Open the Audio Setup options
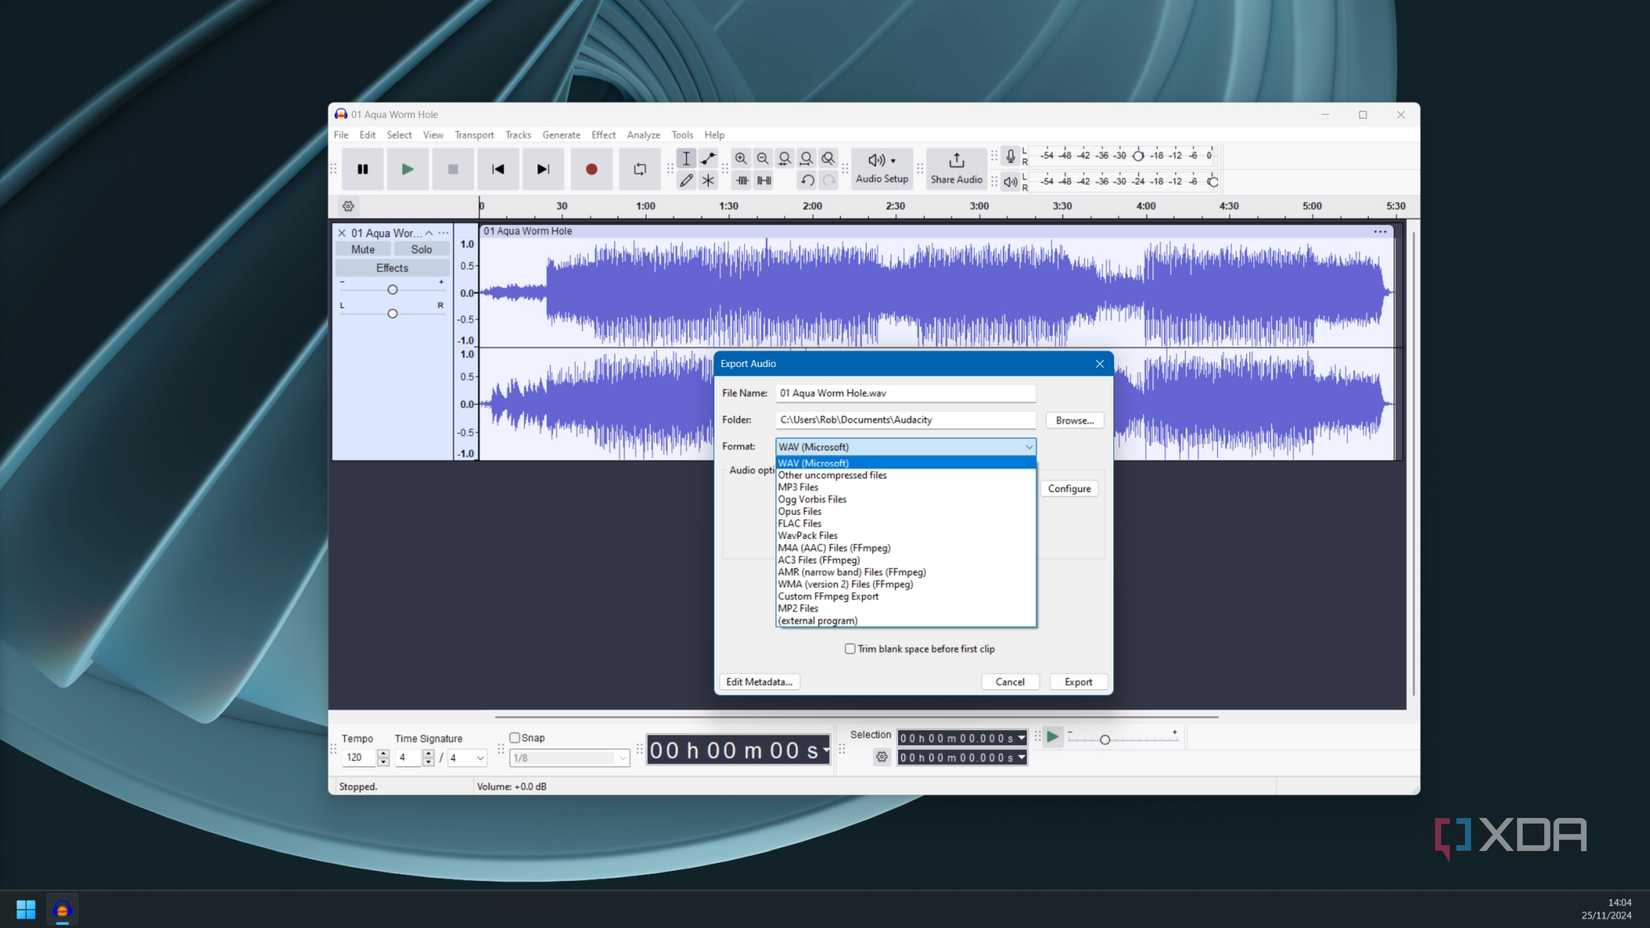The height and width of the screenshot is (928, 1650). pos(880,167)
